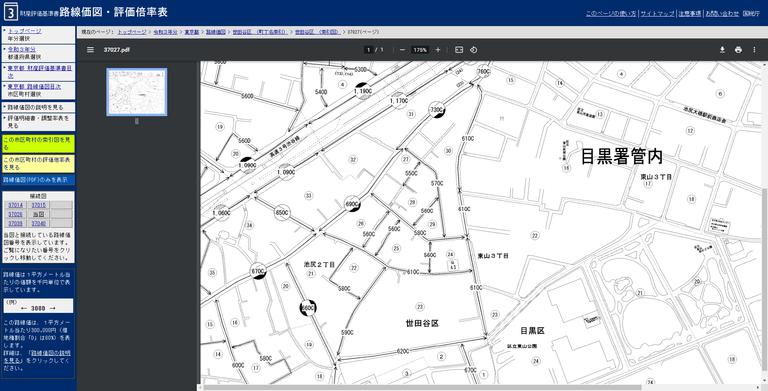Image resolution: width=768 pixels, height=391 pixels.
Task: Open adjacent map 37014
Action: click(16, 205)
